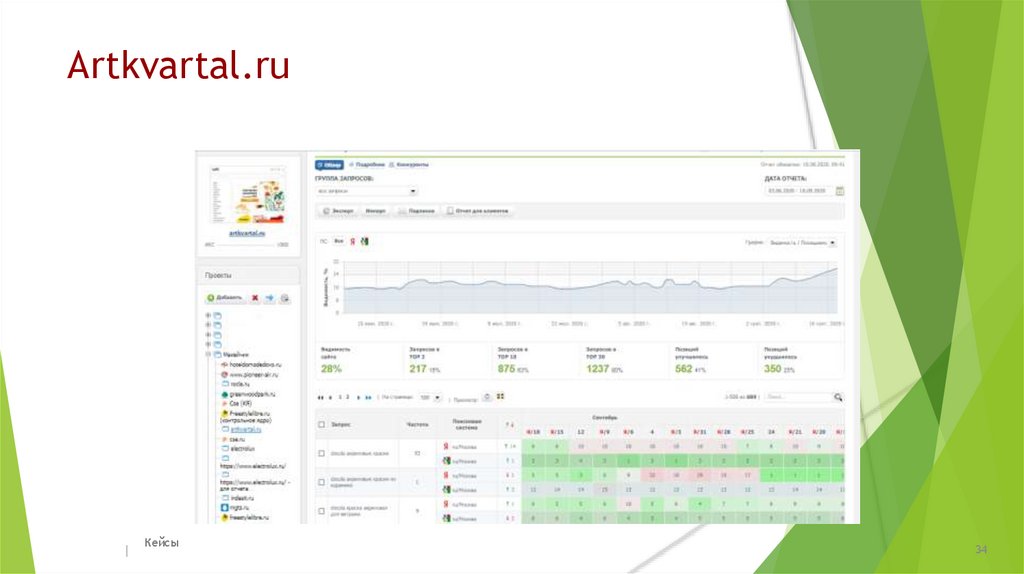Switch to the Подробнее tab
1024x574 pixels.
click(x=367, y=165)
